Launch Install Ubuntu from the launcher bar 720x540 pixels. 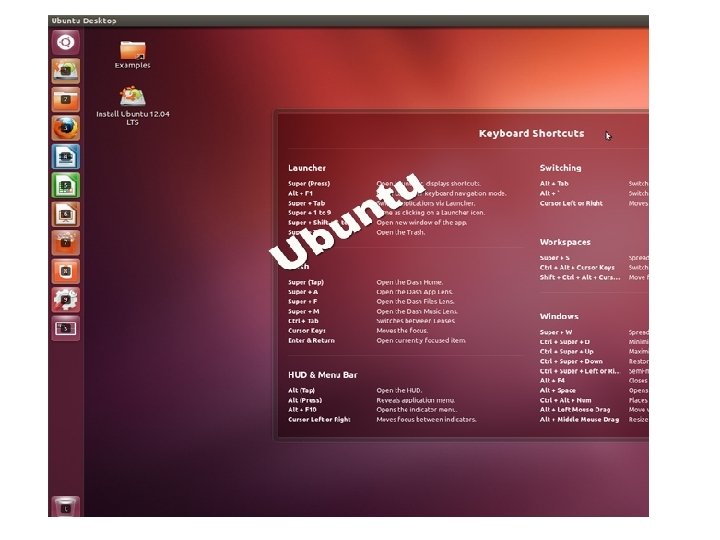tap(66, 71)
